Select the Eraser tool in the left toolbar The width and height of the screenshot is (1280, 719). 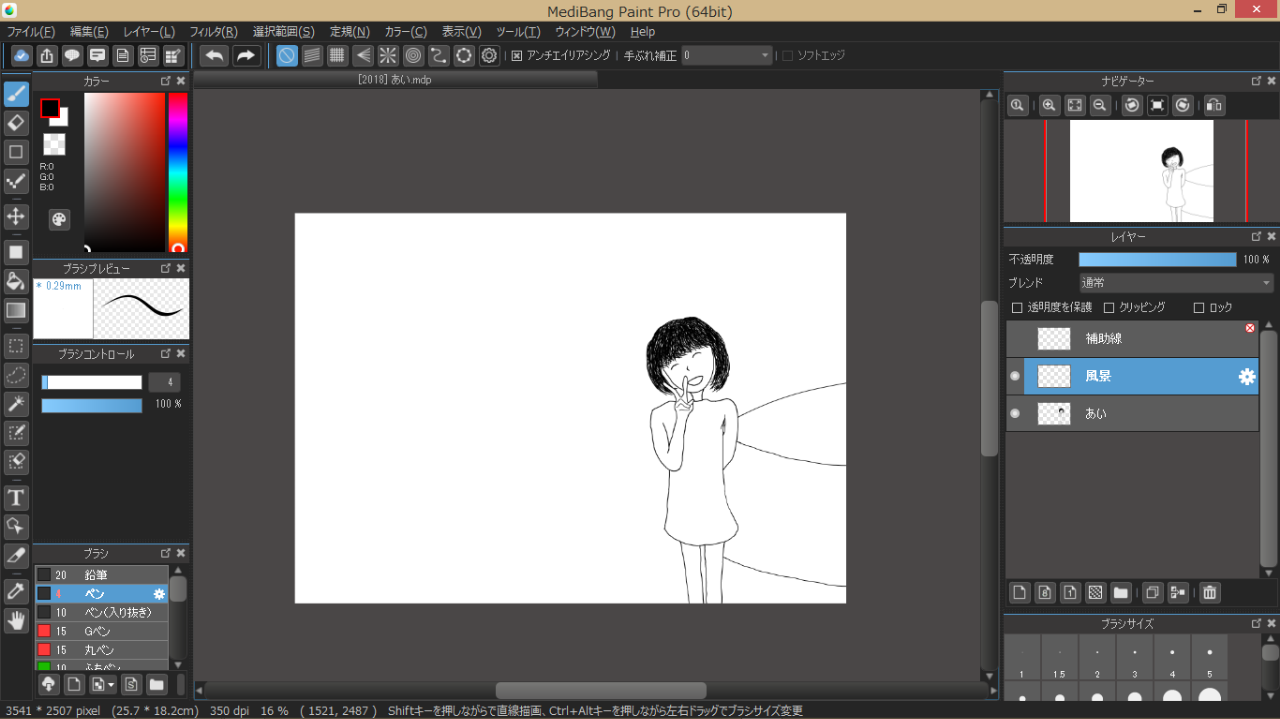16,123
